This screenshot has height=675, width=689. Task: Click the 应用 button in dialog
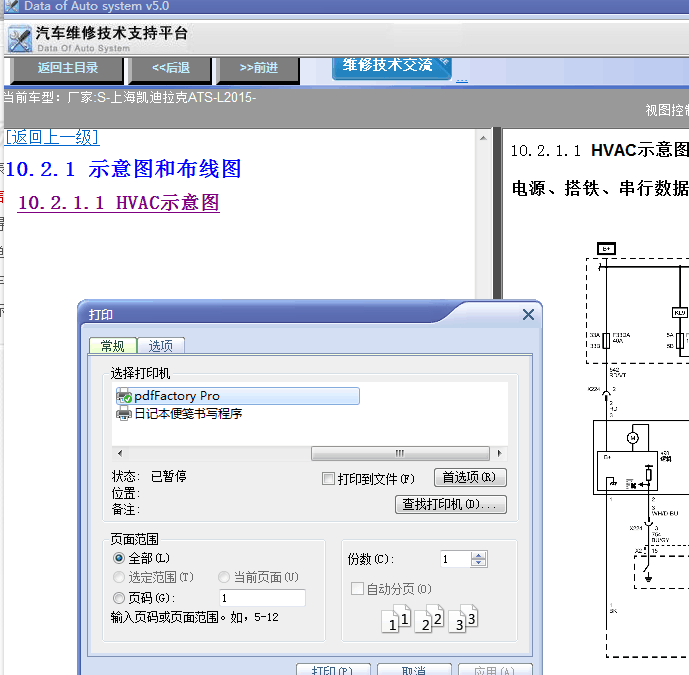click(x=495, y=670)
